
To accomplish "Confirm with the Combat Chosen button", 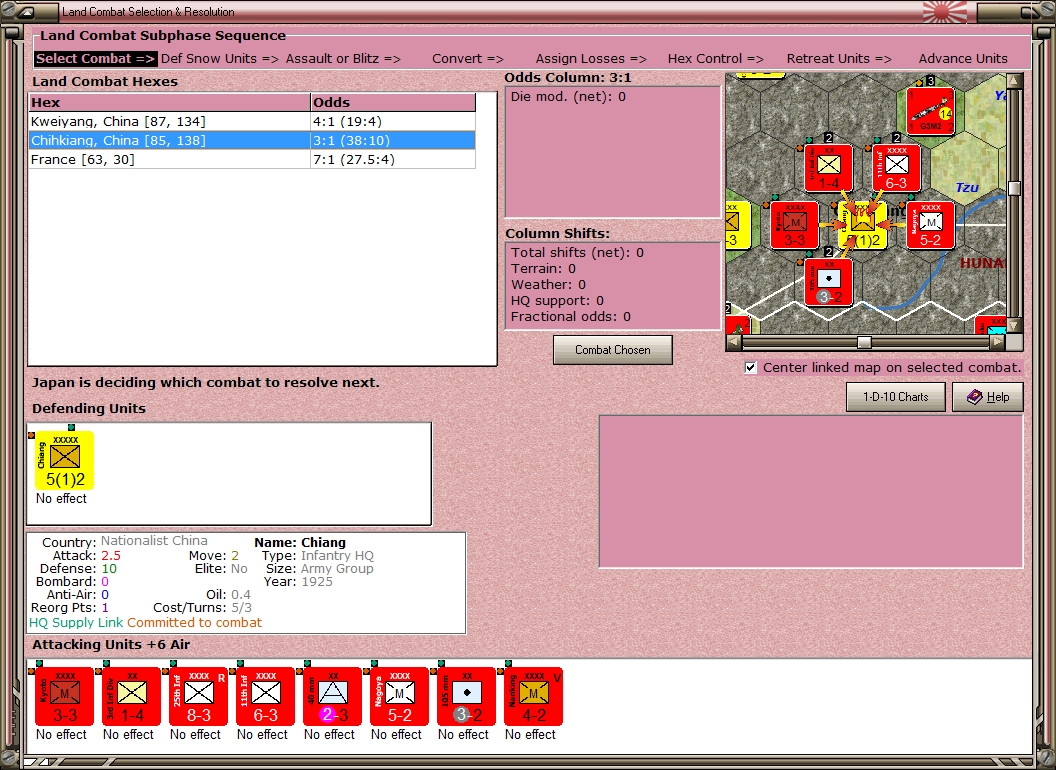I will click(x=613, y=350).
